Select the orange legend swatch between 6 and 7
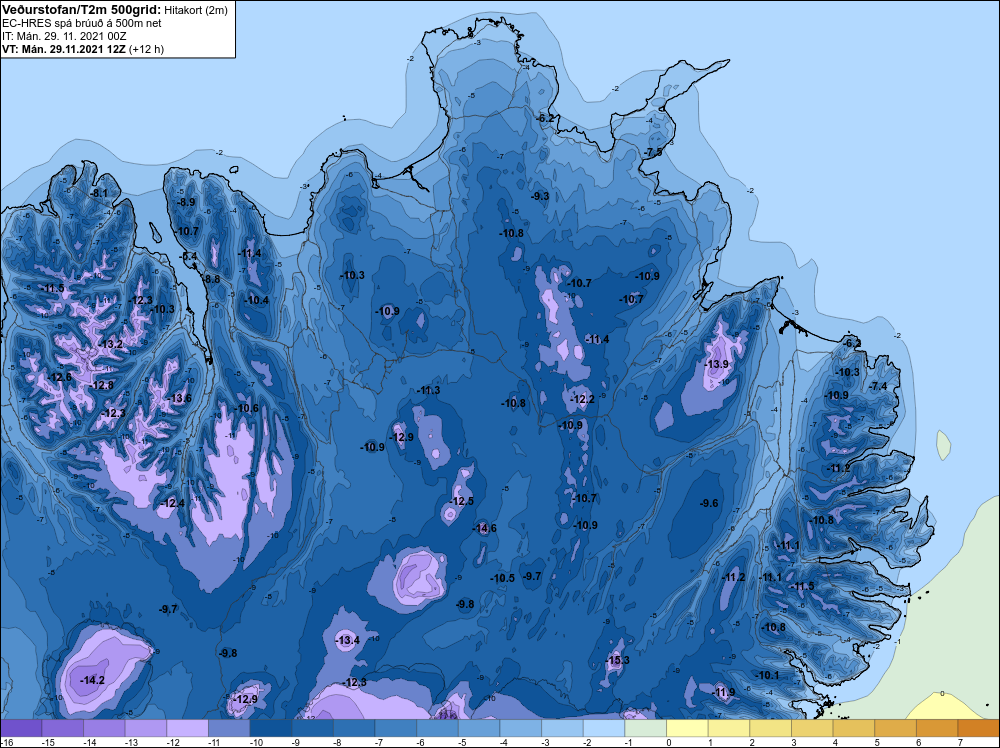 (x=937, y=728)
